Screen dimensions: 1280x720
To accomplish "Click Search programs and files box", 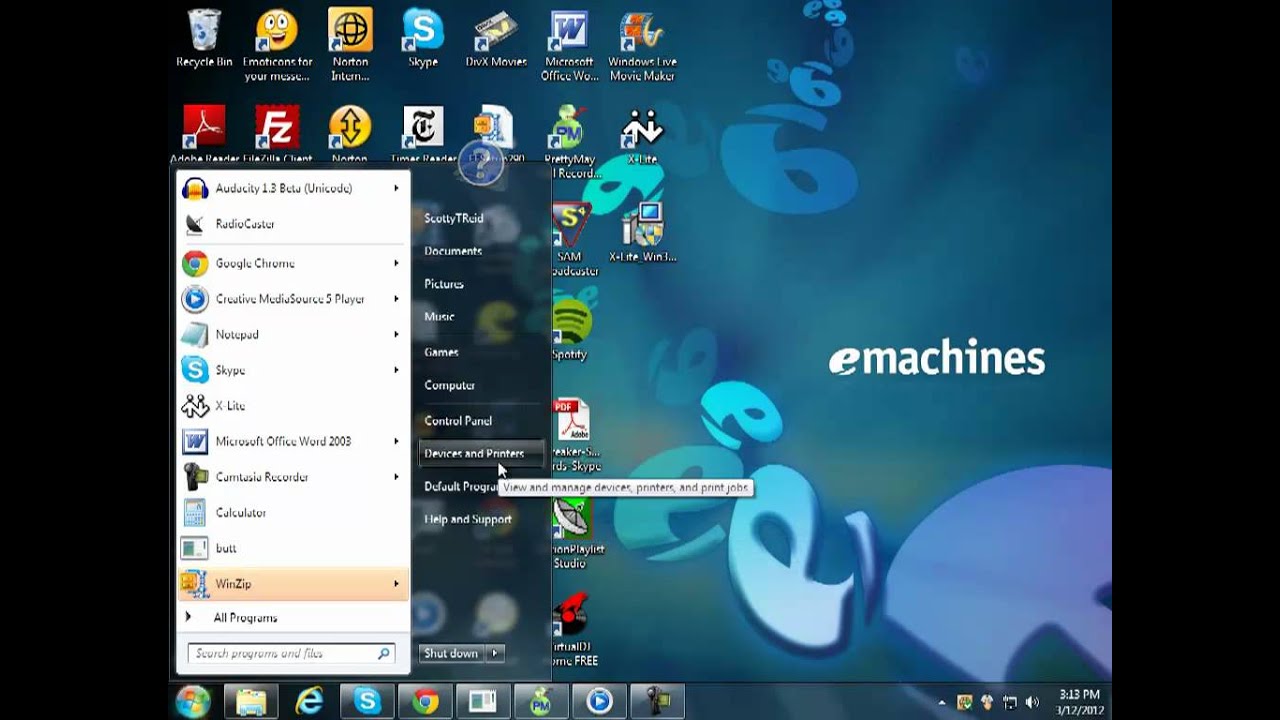I will pos(292,654).
